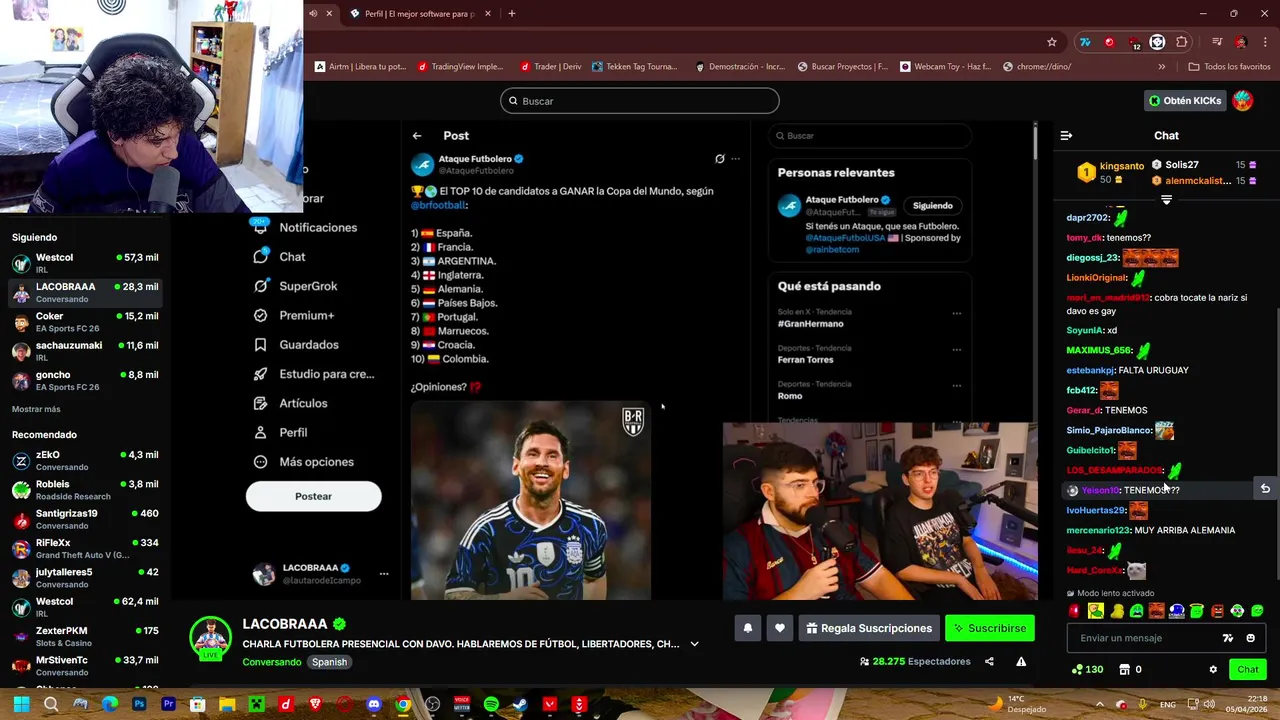This screenshot has height=720, width=1280.
Task: Collapse the chat panel using top-left chat icon
Action: 1066,135
